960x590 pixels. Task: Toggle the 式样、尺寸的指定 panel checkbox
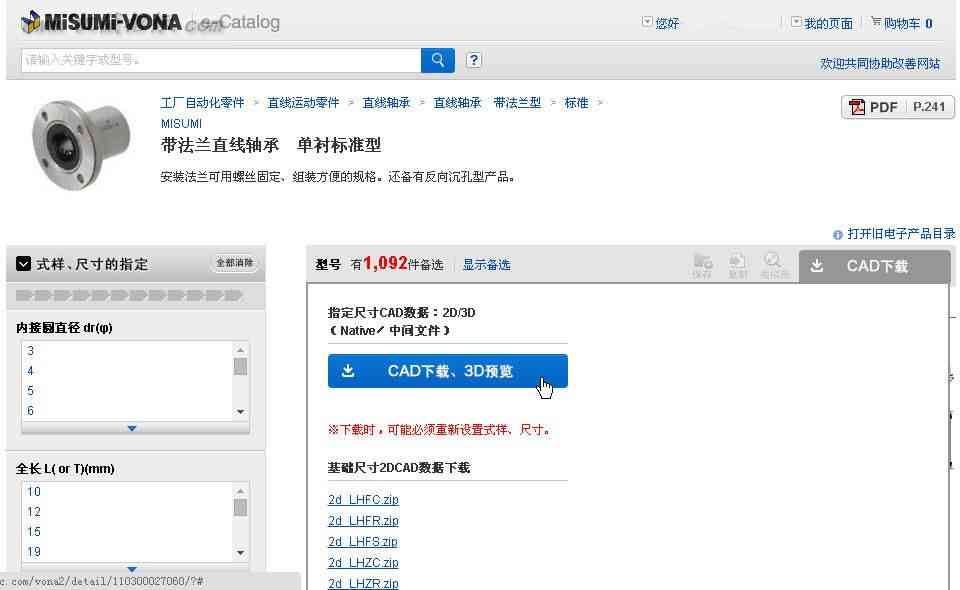coord(23,264)
